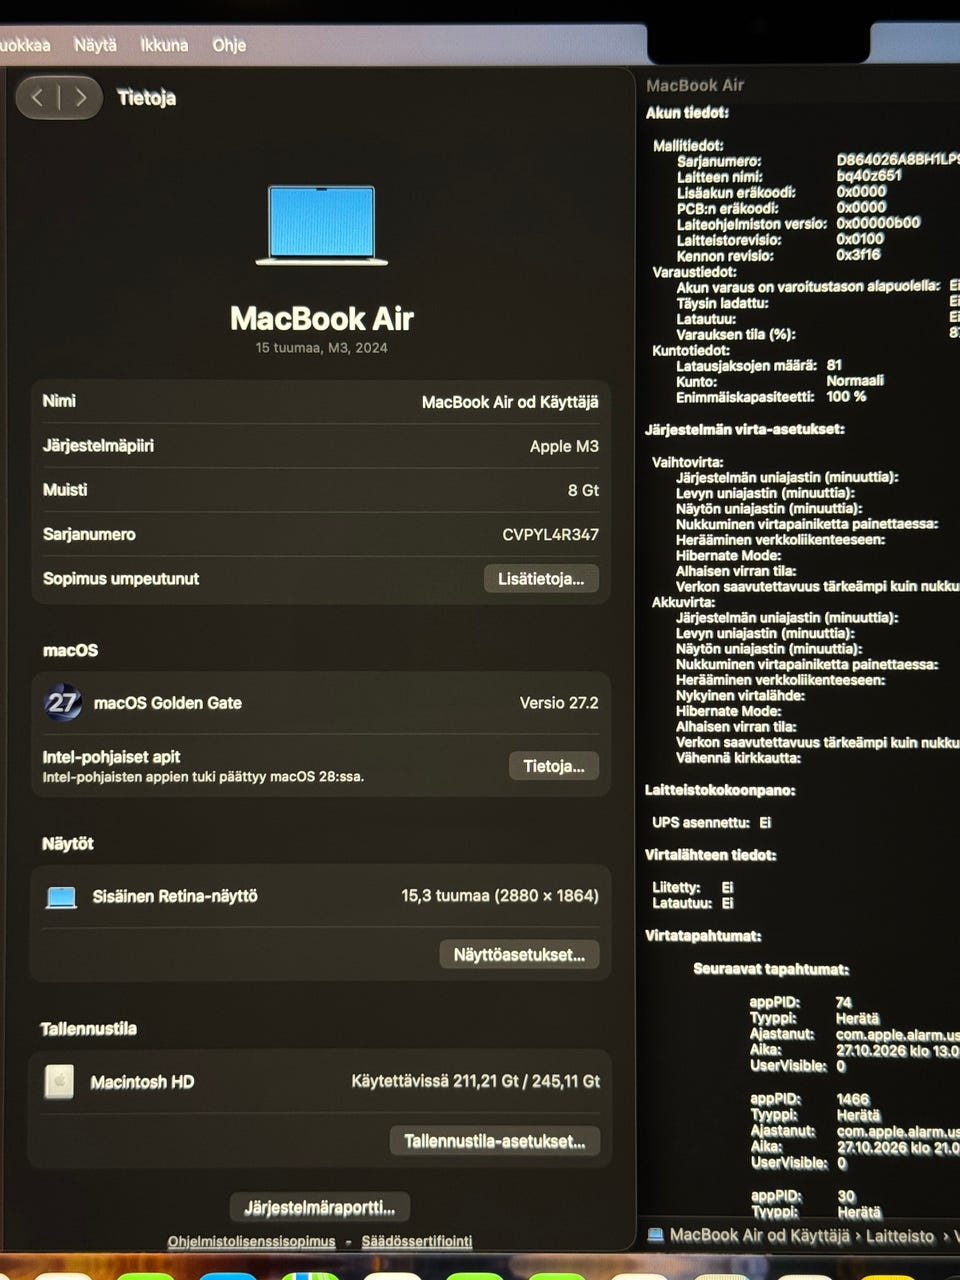Click the UPS asennettu: Ei line
Screen dimensions: 960x1280
711,823
